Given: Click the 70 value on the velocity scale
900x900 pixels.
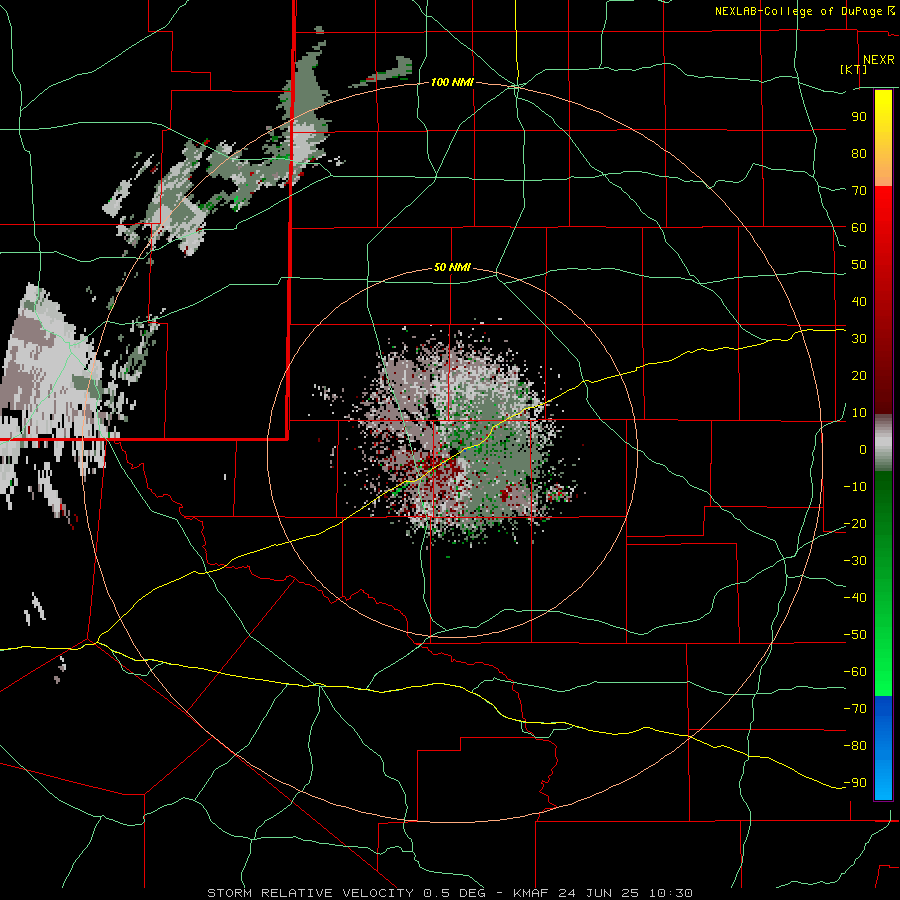Looking at the screenshot, I should [859, 191].
